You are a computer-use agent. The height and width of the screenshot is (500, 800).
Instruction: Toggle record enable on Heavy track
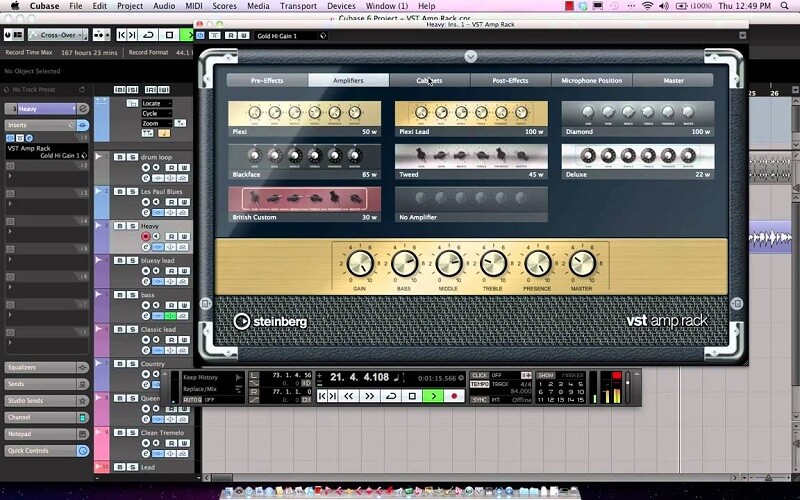tap(146, 236)
